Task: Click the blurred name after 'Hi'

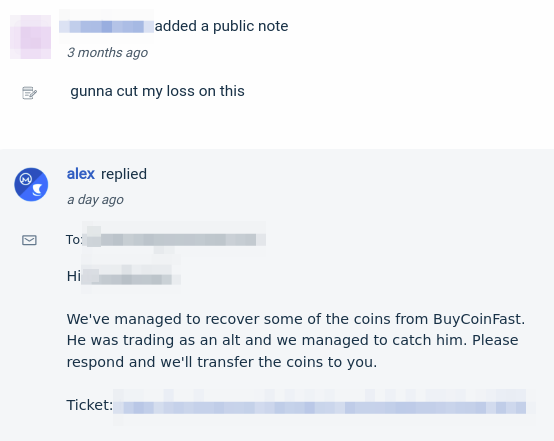Action: point(131,276)
